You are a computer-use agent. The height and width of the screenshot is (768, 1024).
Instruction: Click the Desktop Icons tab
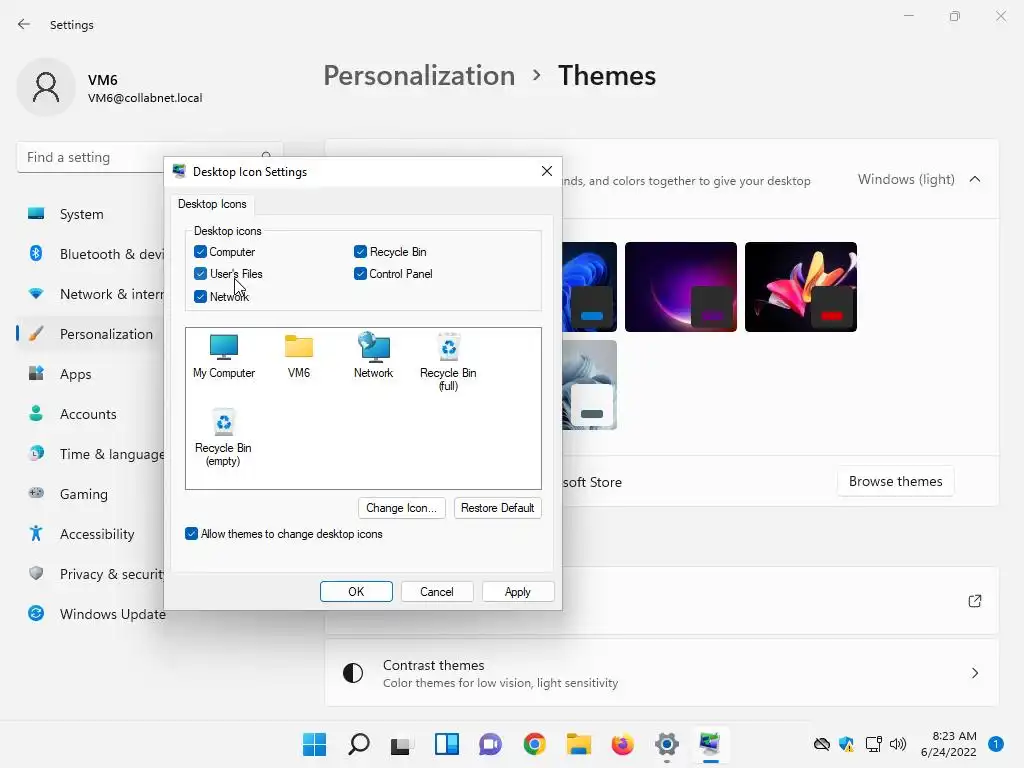click(x=212, y=204)
